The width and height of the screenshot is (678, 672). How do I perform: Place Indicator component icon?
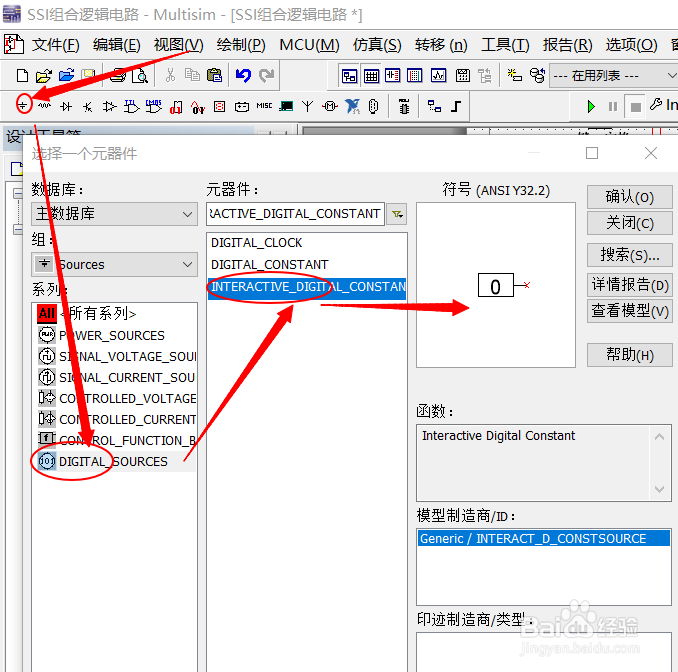[x=220, y=106]
